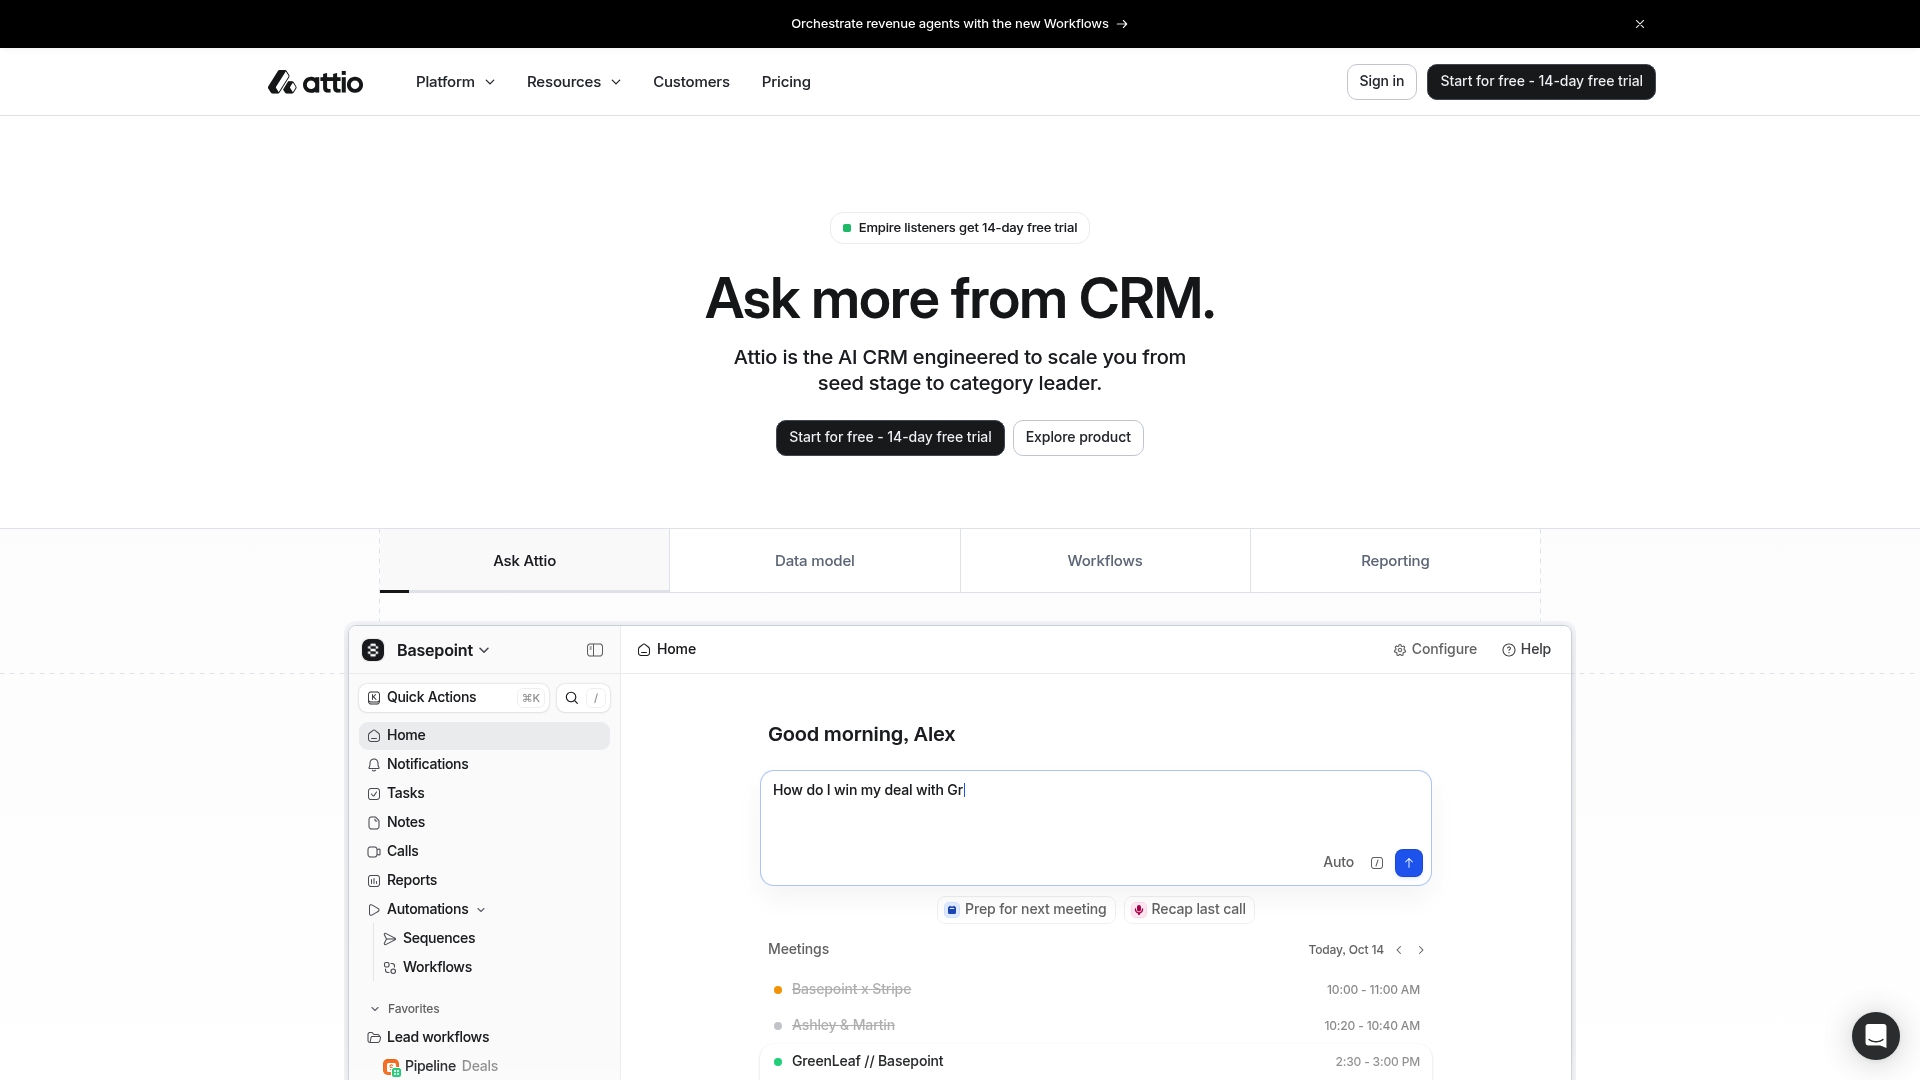The height and width of the screenshot is (1080, 1920).
Task: Open the Orchestrate revenue agents announcement link
Action: coord(959,24)
